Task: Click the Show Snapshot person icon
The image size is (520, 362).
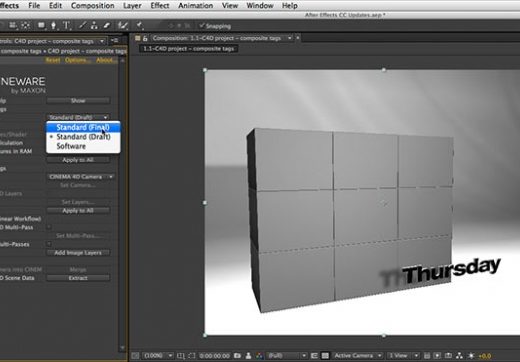Action: point(248,356)
